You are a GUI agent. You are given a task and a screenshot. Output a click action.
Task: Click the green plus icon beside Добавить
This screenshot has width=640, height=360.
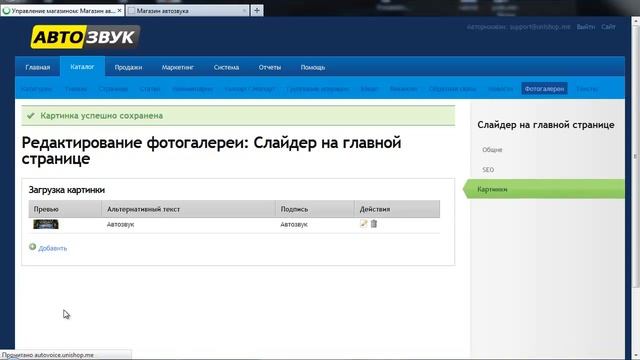point(33,247)
